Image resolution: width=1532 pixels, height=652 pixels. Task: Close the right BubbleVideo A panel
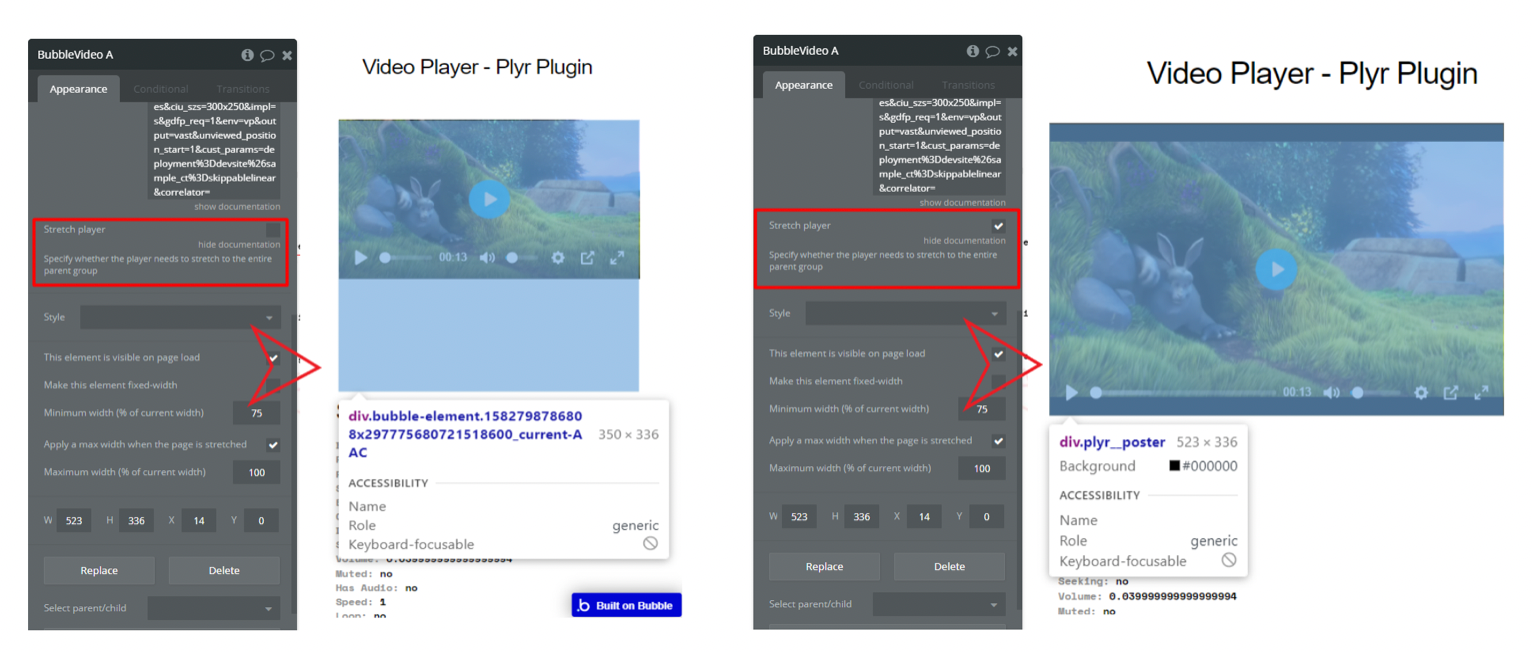(1012, 51)
